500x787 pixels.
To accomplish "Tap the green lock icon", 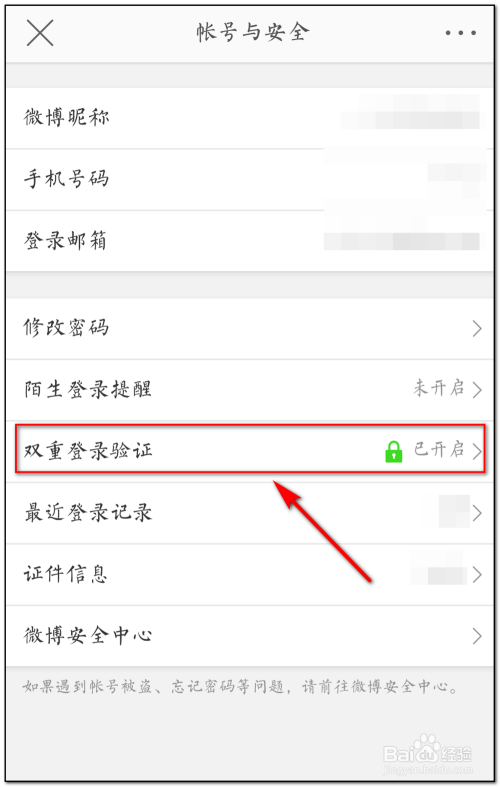I will click(x=394, y=451).
